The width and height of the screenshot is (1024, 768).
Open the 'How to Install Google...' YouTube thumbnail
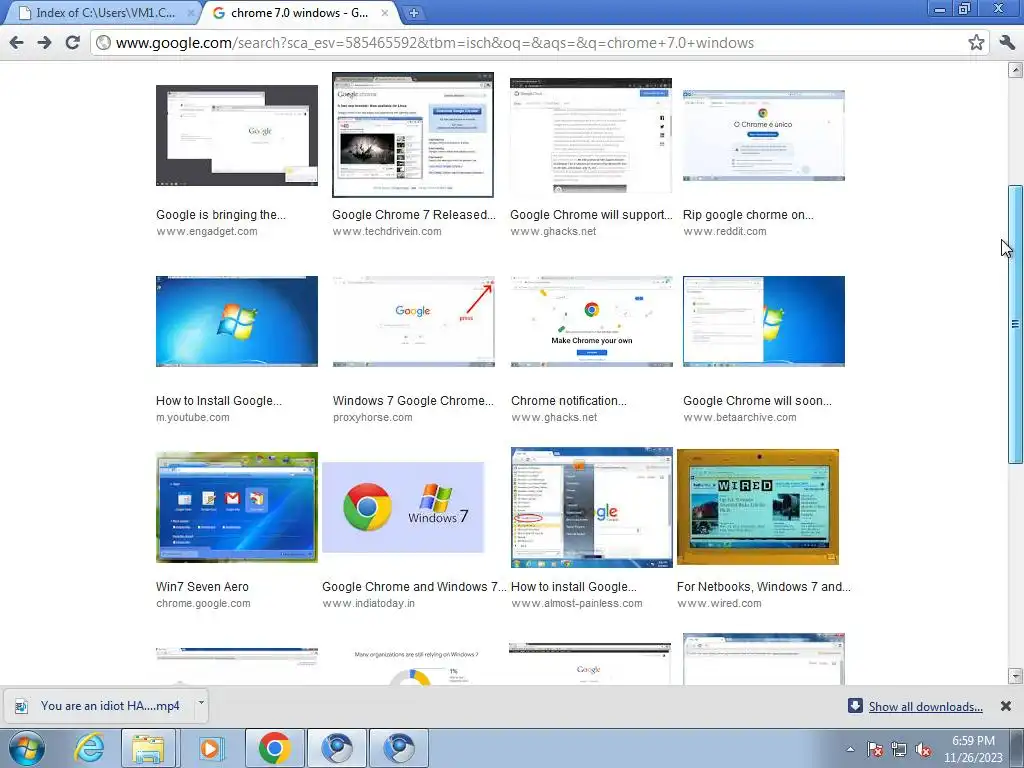(x=237, y=321)
